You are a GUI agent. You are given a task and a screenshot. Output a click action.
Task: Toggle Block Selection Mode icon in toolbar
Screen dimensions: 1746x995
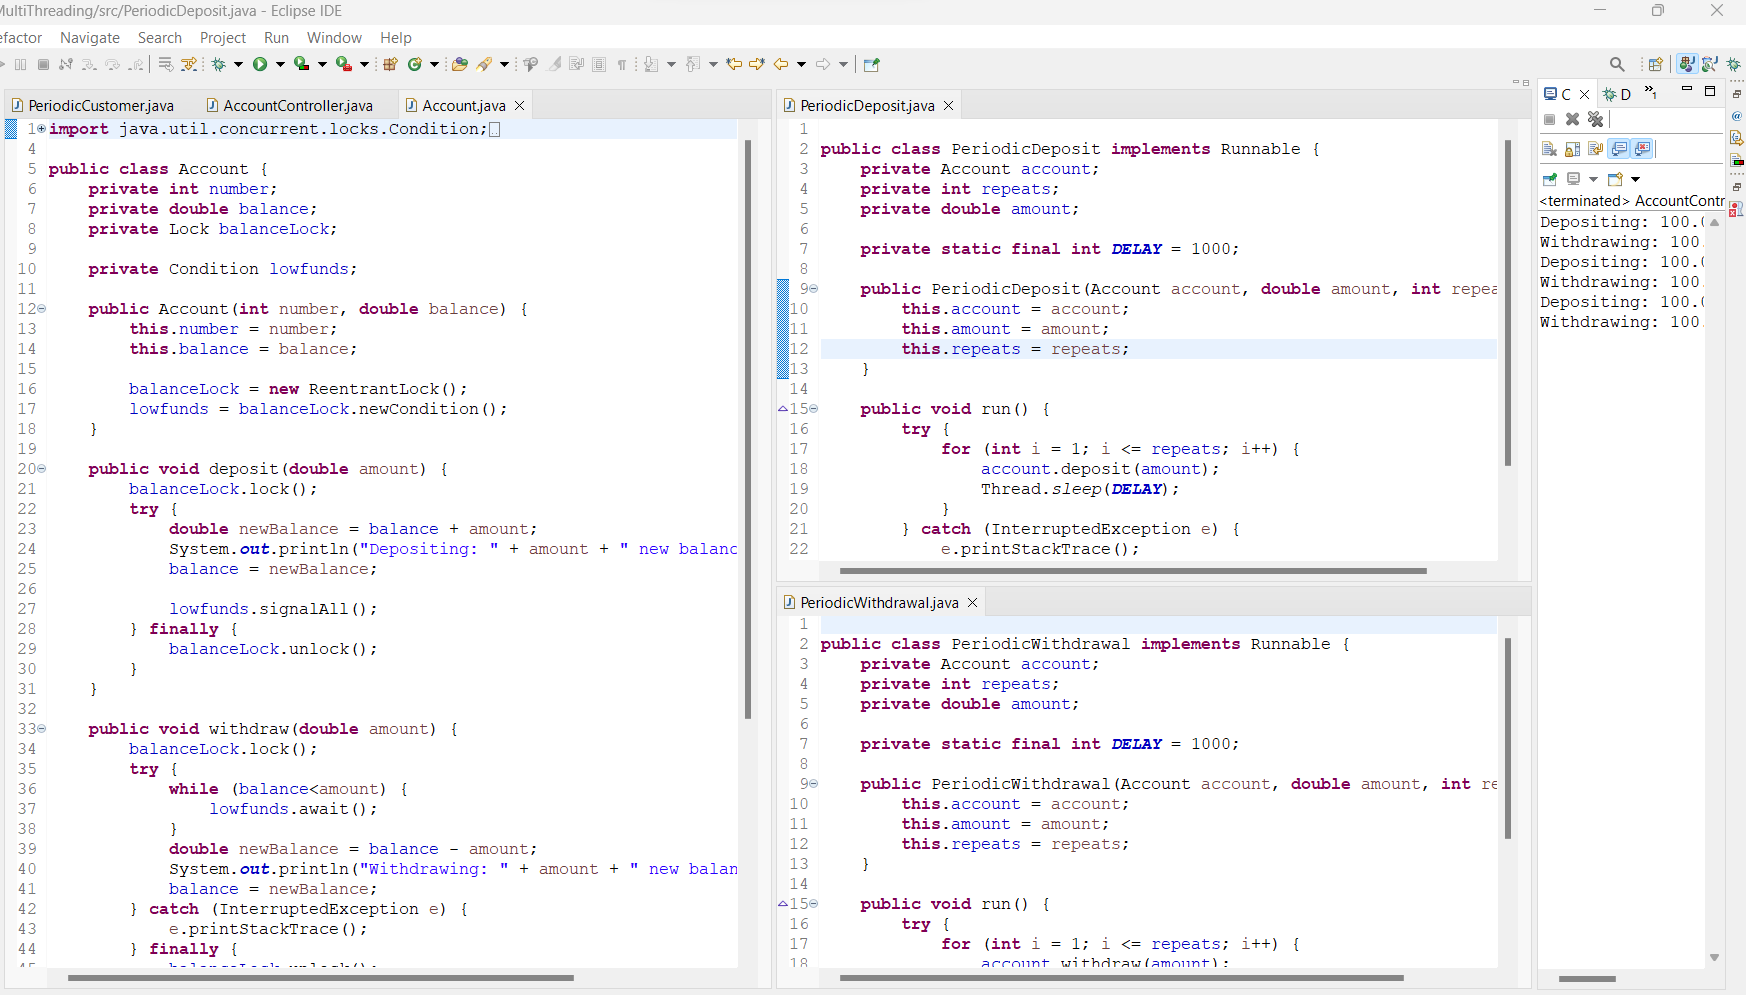point(599,64)
